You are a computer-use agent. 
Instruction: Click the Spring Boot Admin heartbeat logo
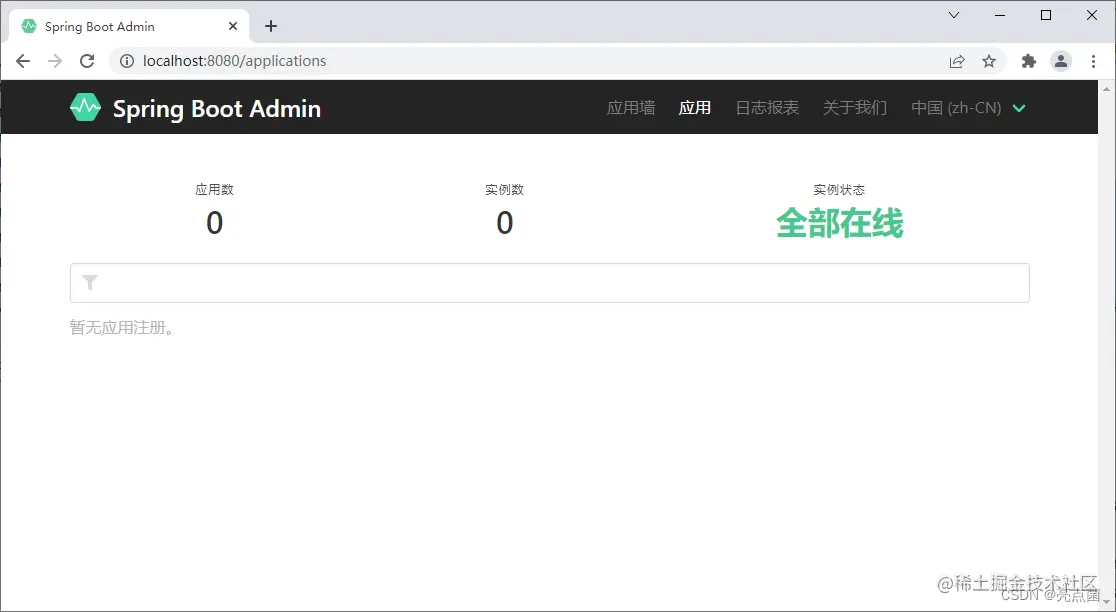pyautogui.click(x=85, y=107)
